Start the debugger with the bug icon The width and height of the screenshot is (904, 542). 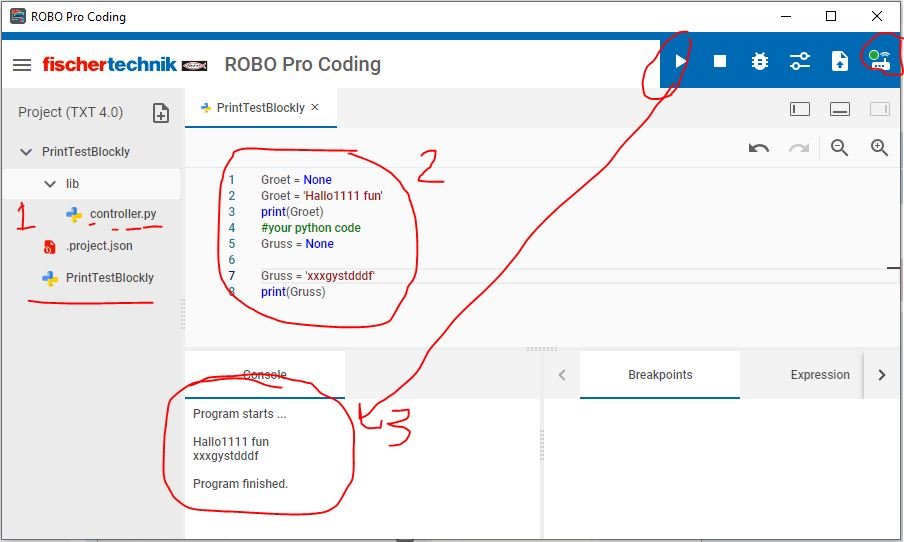(x=760, y=62)
